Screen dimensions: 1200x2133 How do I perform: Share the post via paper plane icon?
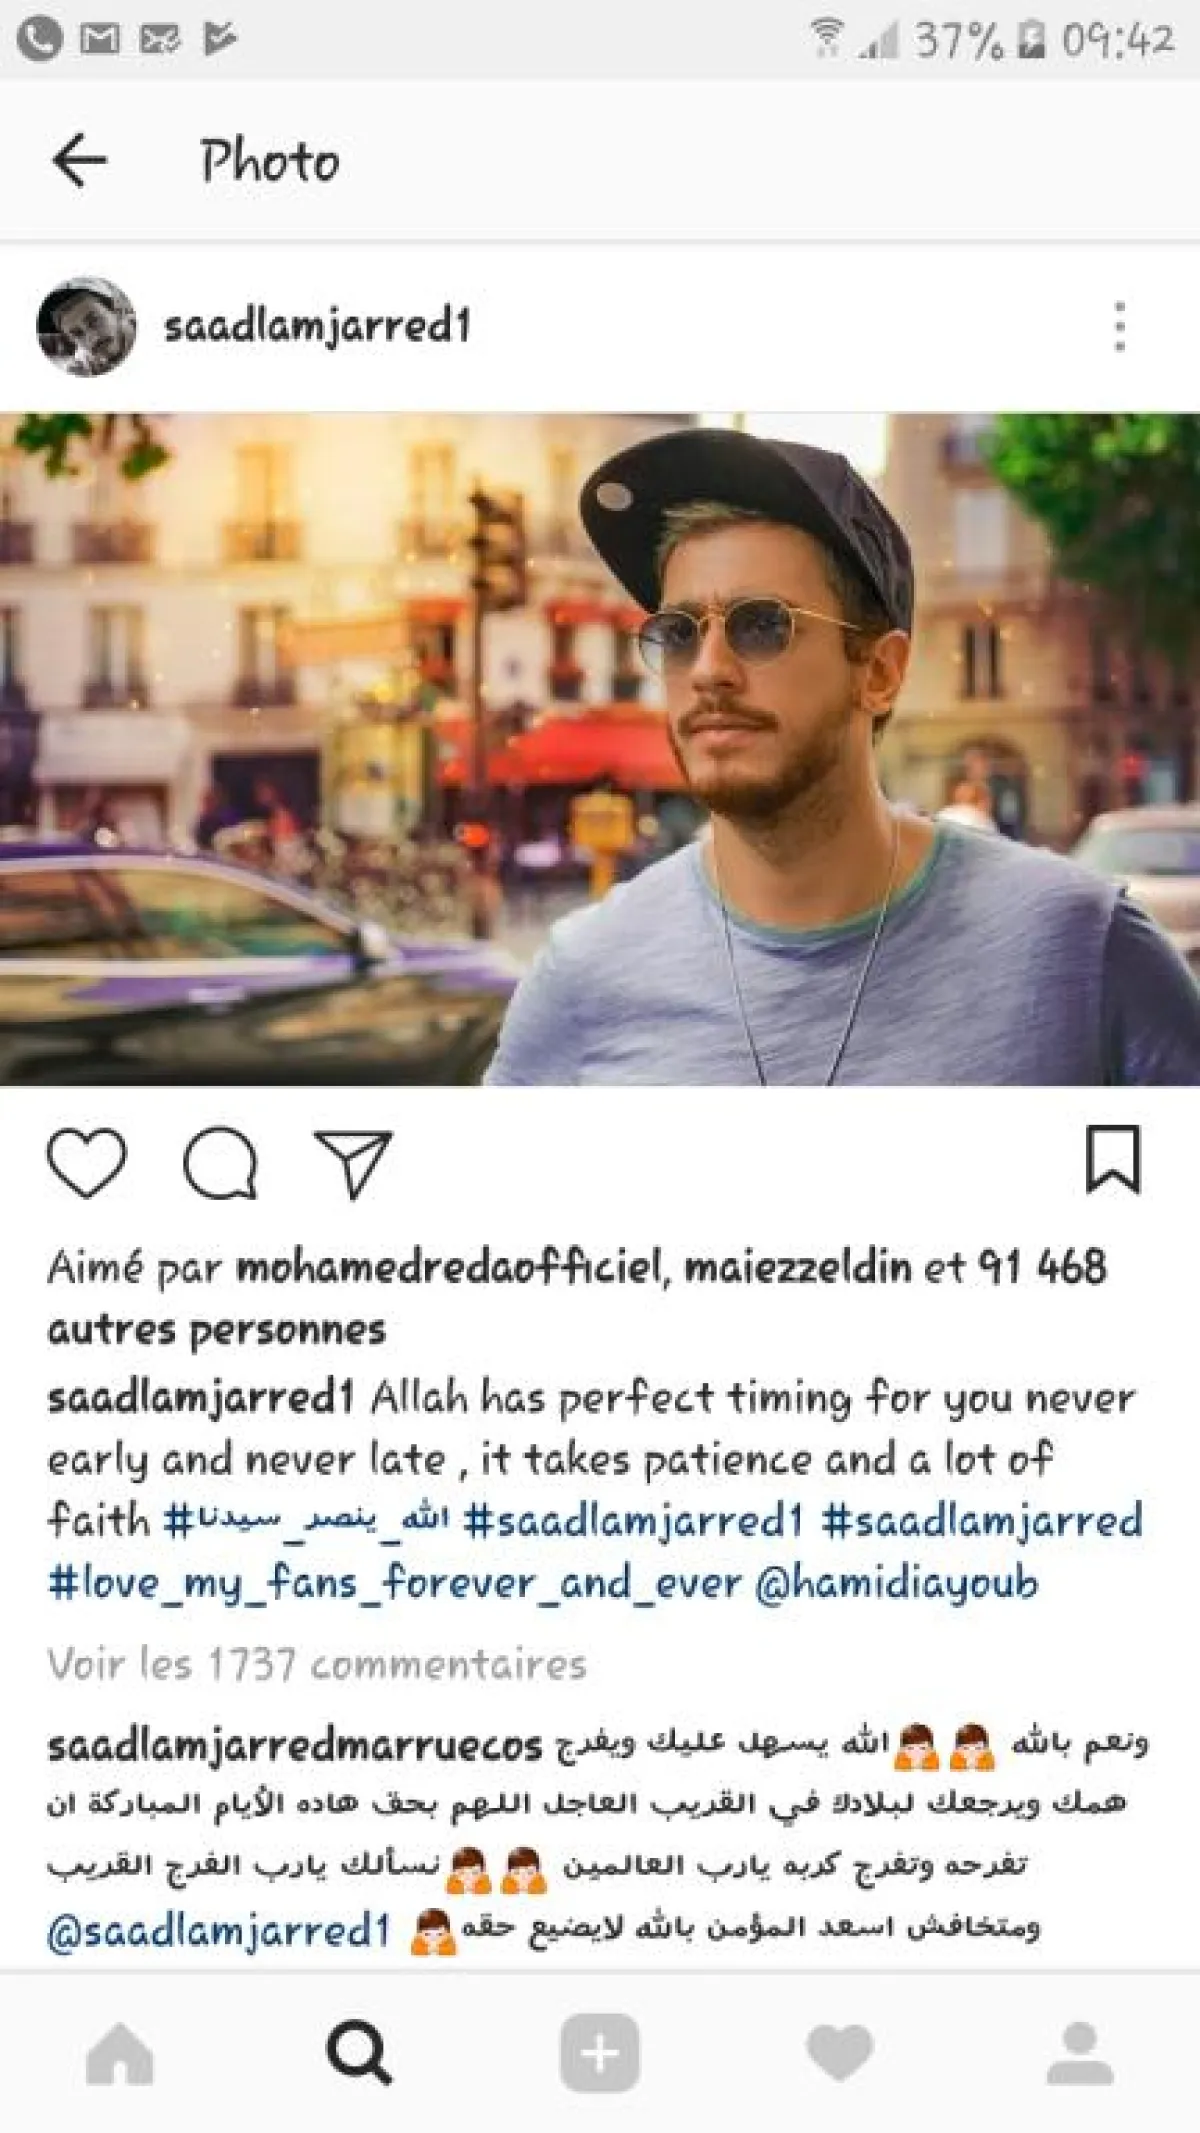353,1164
